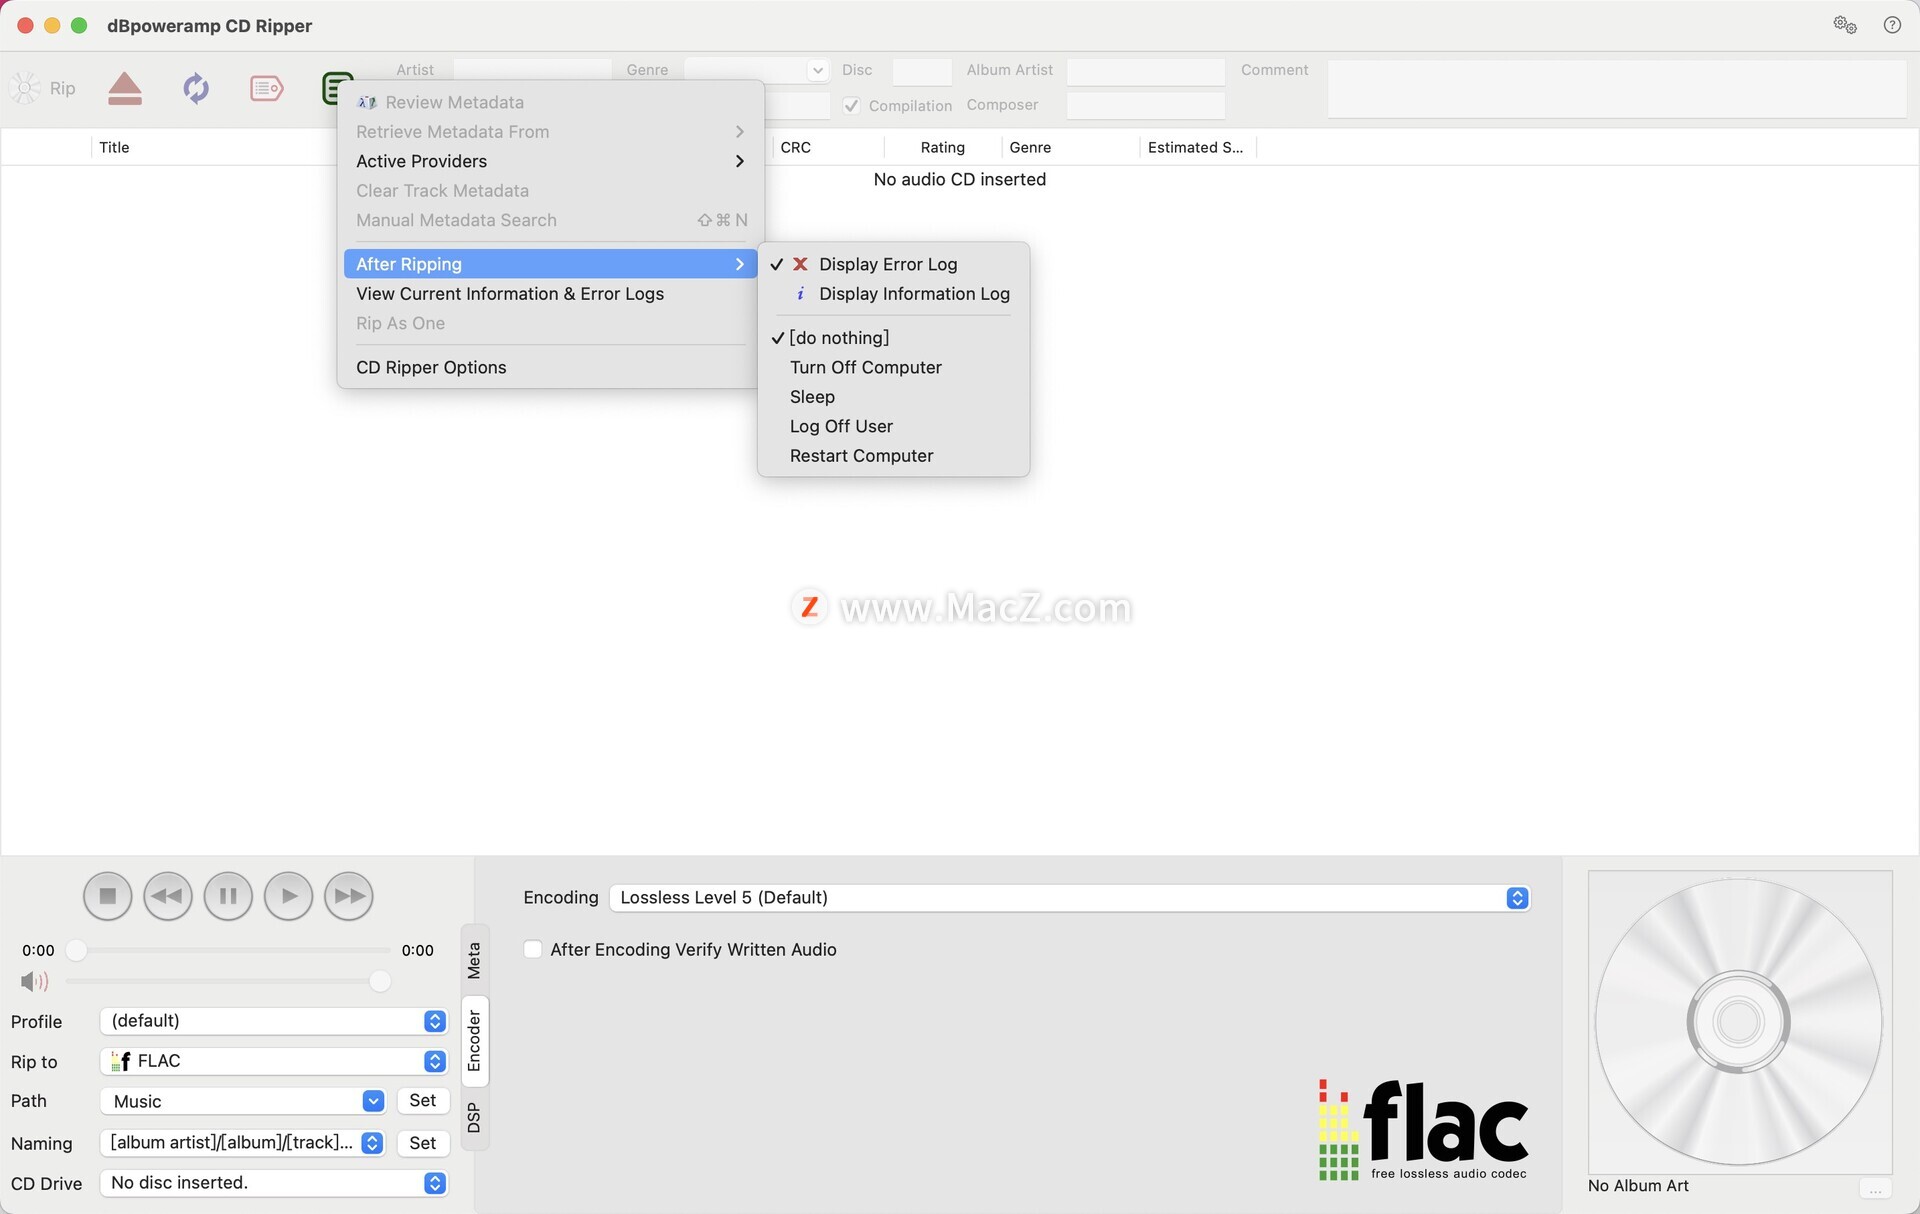Viewport: 1920px width, 1214px height.
Task: Pause audio playback
Action: (228, 896)
